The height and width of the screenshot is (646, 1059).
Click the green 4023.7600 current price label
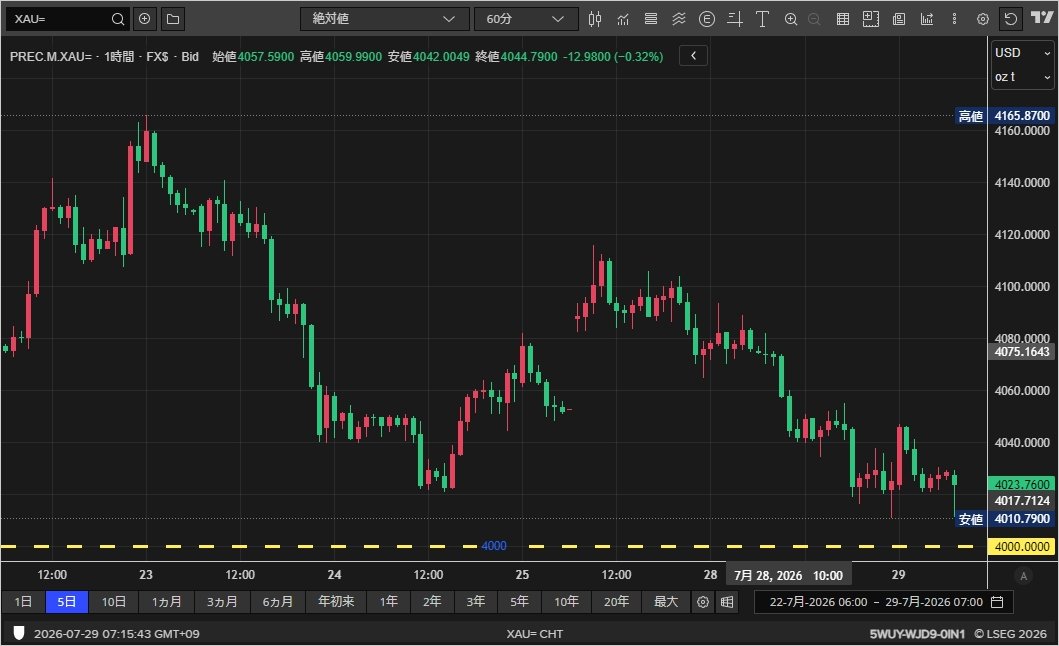coord(1022,484)
